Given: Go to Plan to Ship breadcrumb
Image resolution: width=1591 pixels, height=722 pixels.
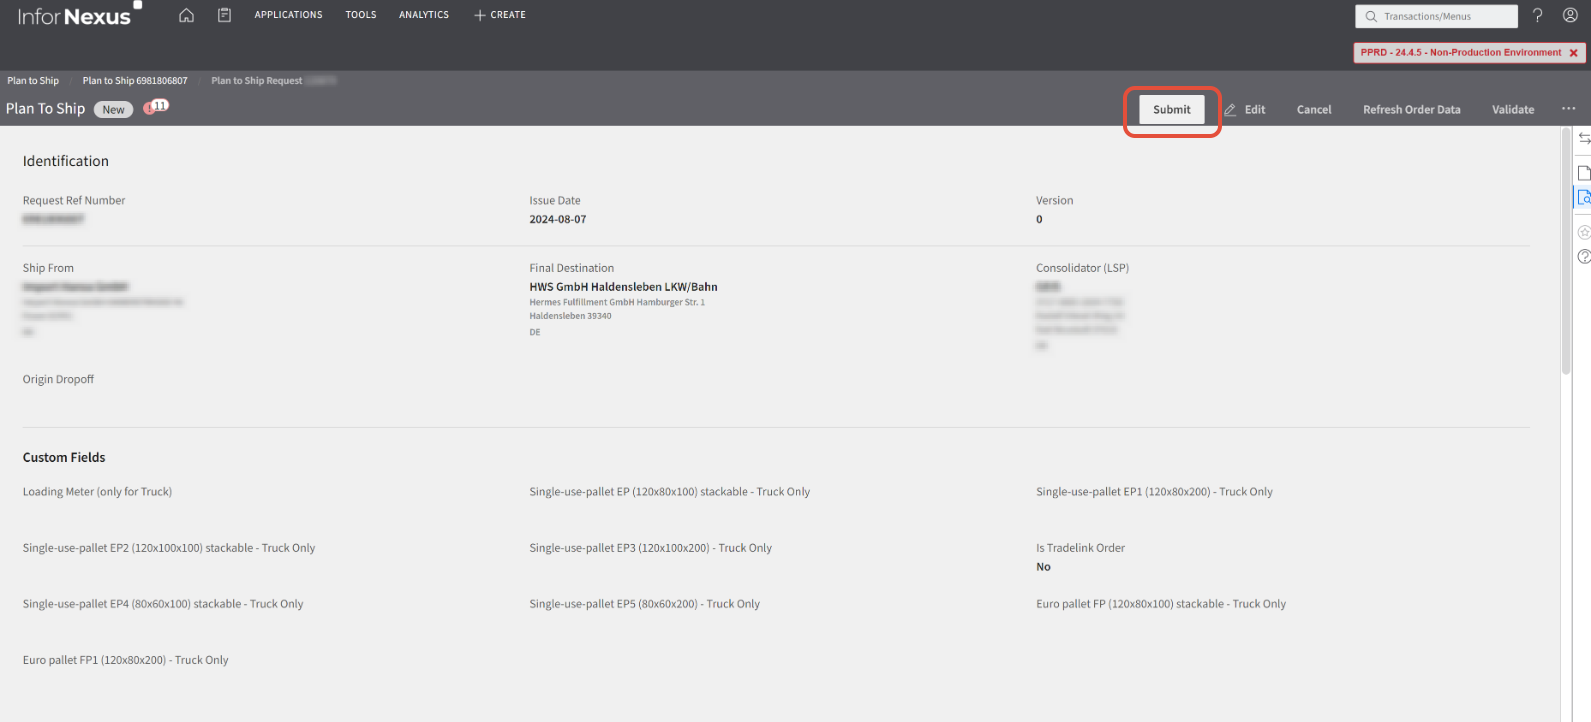Looking at the screenshot, I should (x=33, y=81).
